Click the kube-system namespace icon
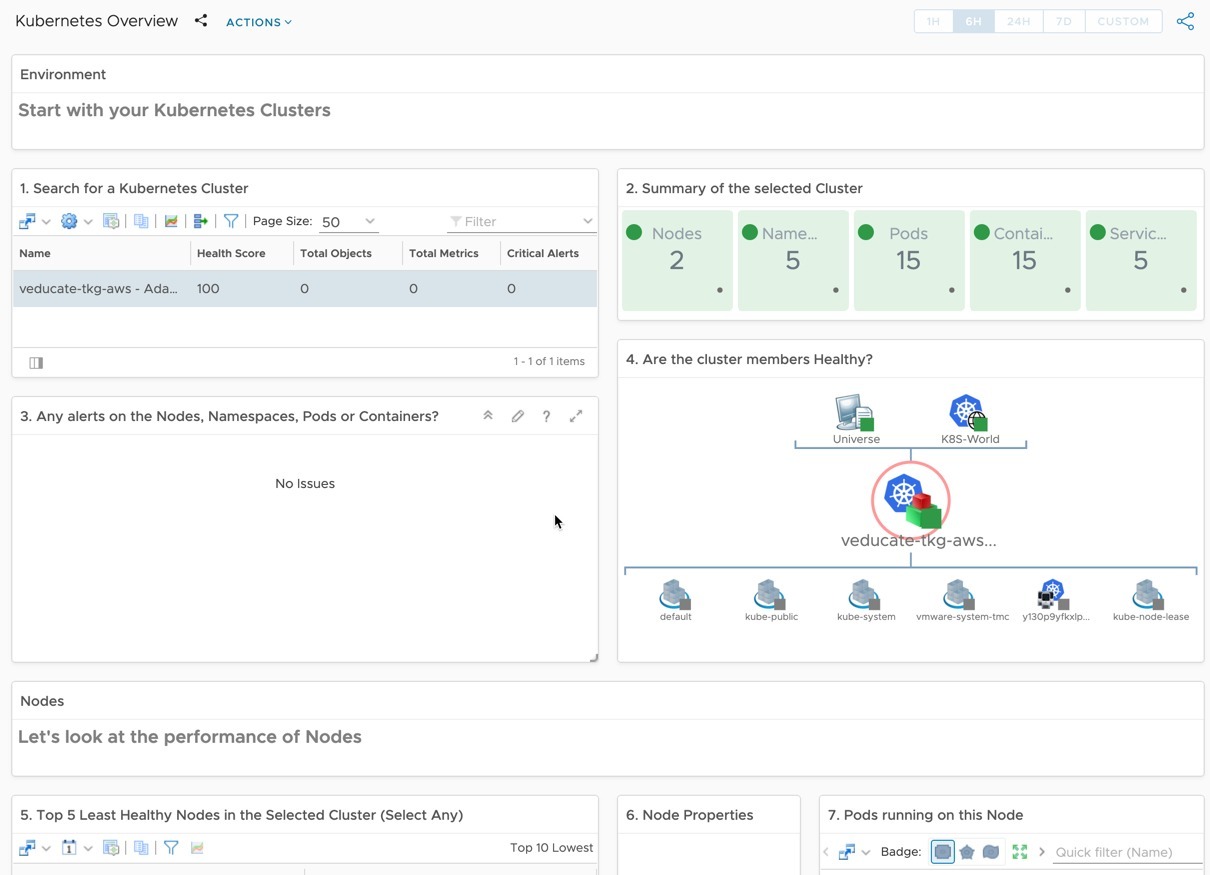Screen dimensions: 1210x875 click(x=864, y=595)
